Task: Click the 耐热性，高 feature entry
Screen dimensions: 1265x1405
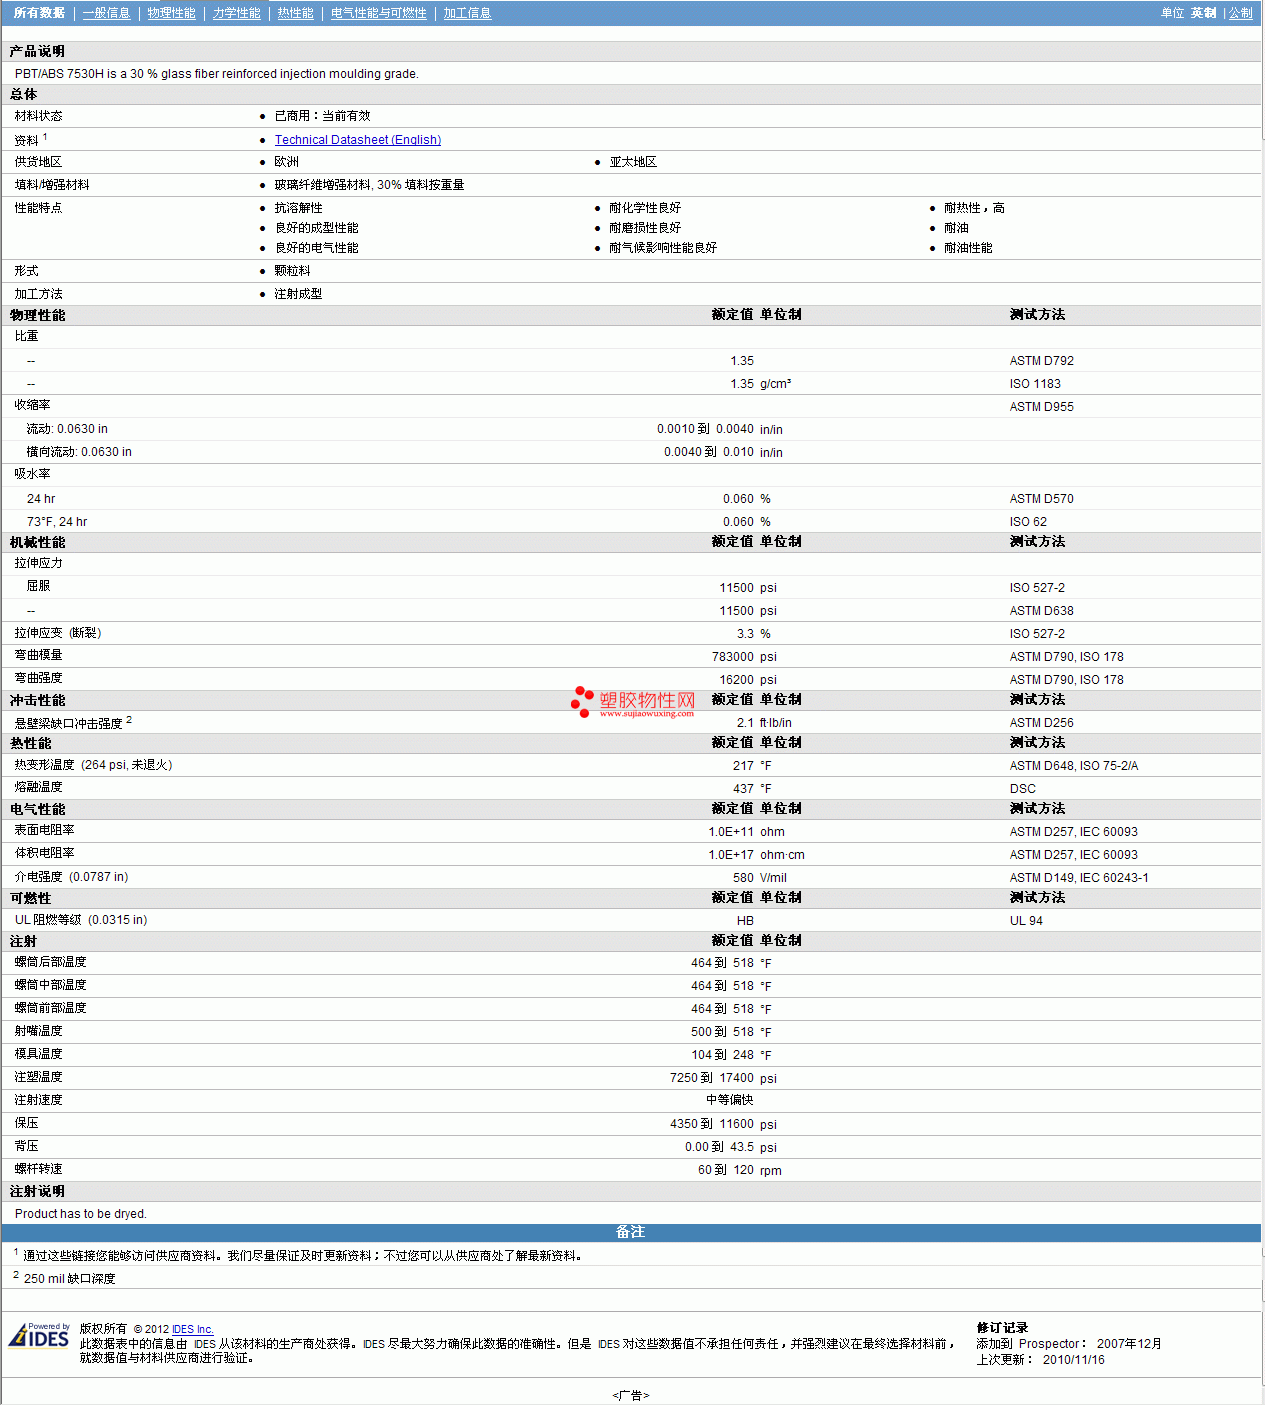Action: [974, 208]
